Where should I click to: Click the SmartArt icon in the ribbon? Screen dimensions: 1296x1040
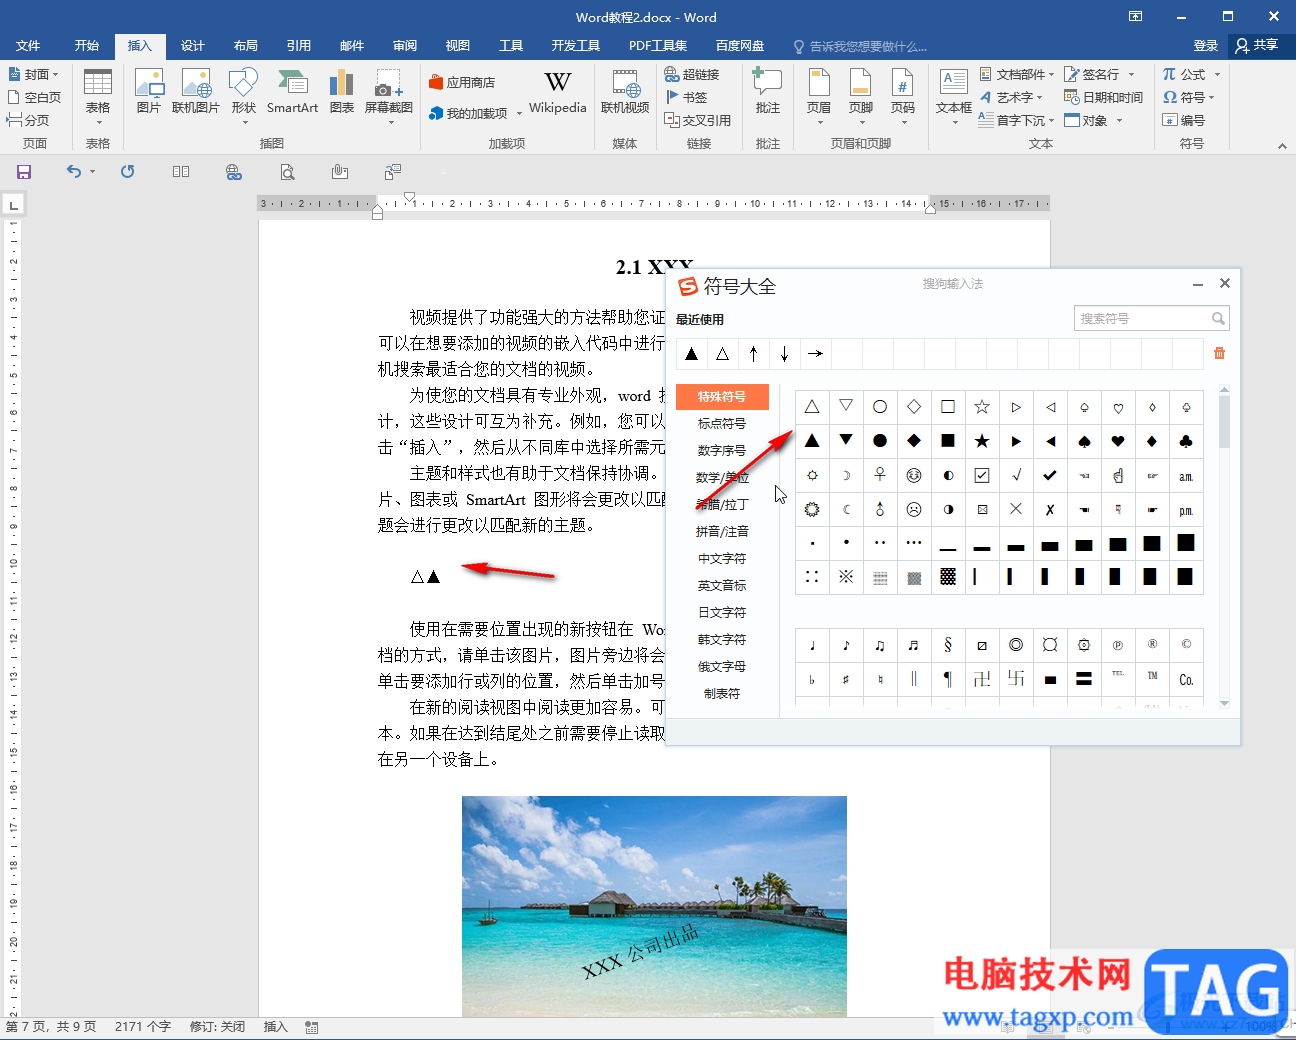(292, 92)
